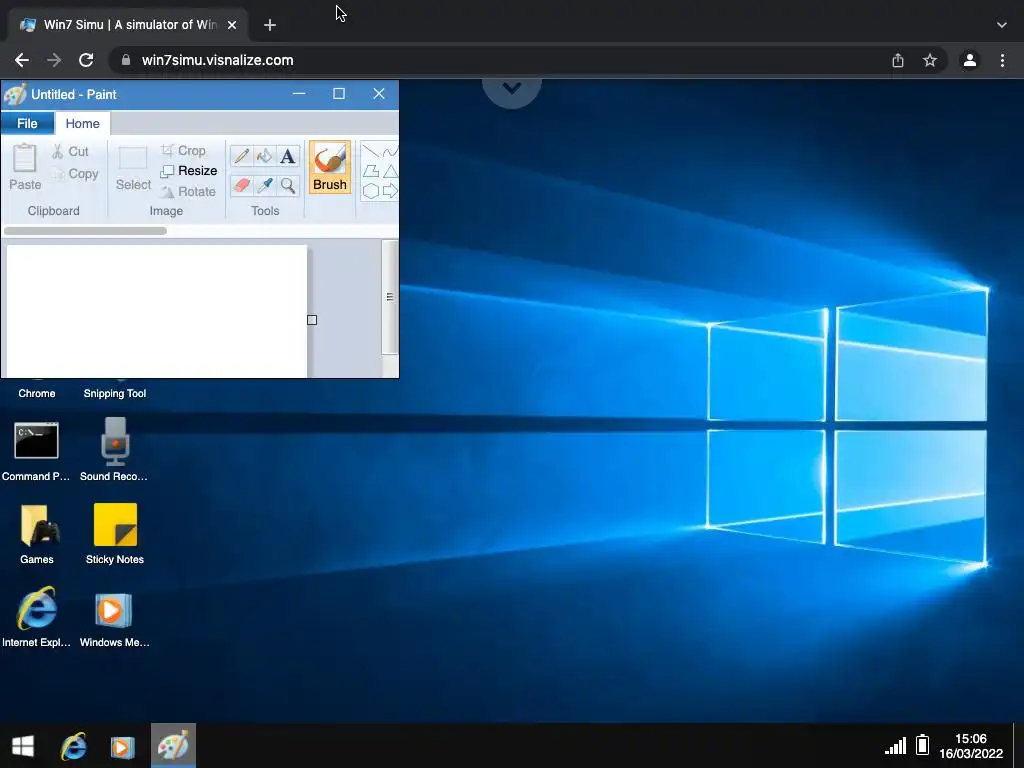Click the vertical canvas scrollbar in Paint
This screenshot has height=768, width=1024.
coord(390,297)
